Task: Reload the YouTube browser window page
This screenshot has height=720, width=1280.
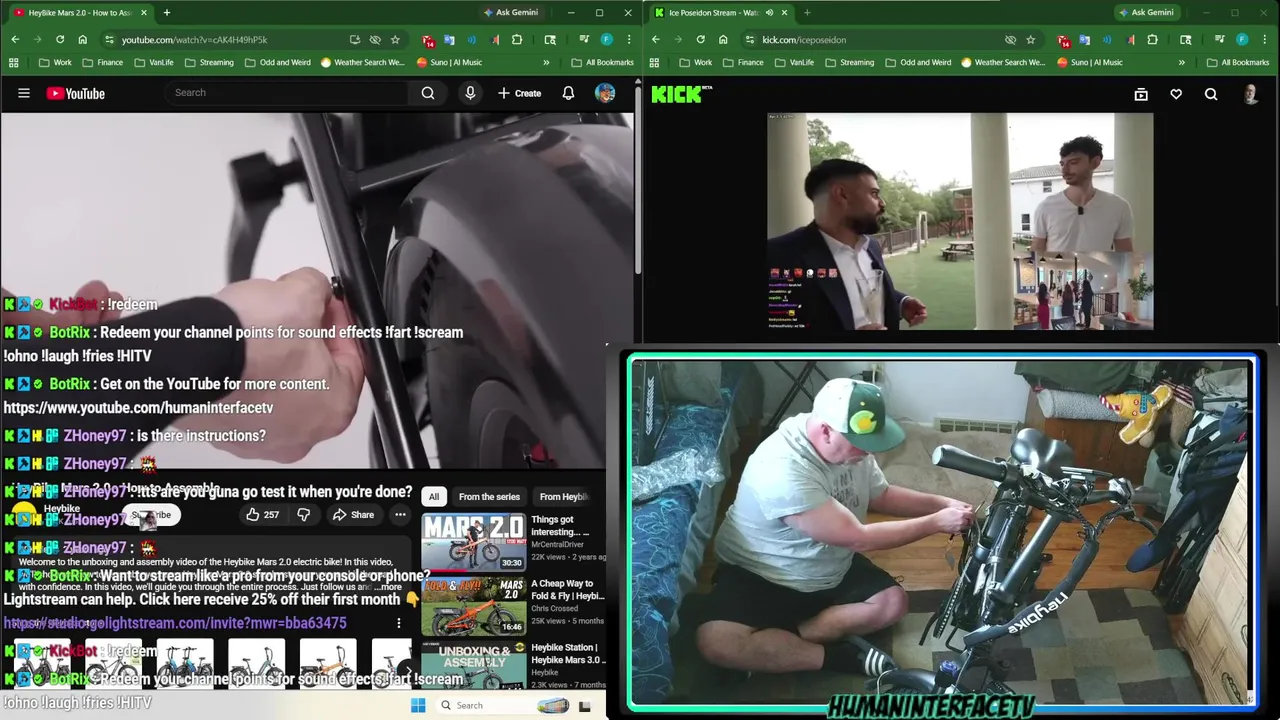Action: [x=60, y=39]
